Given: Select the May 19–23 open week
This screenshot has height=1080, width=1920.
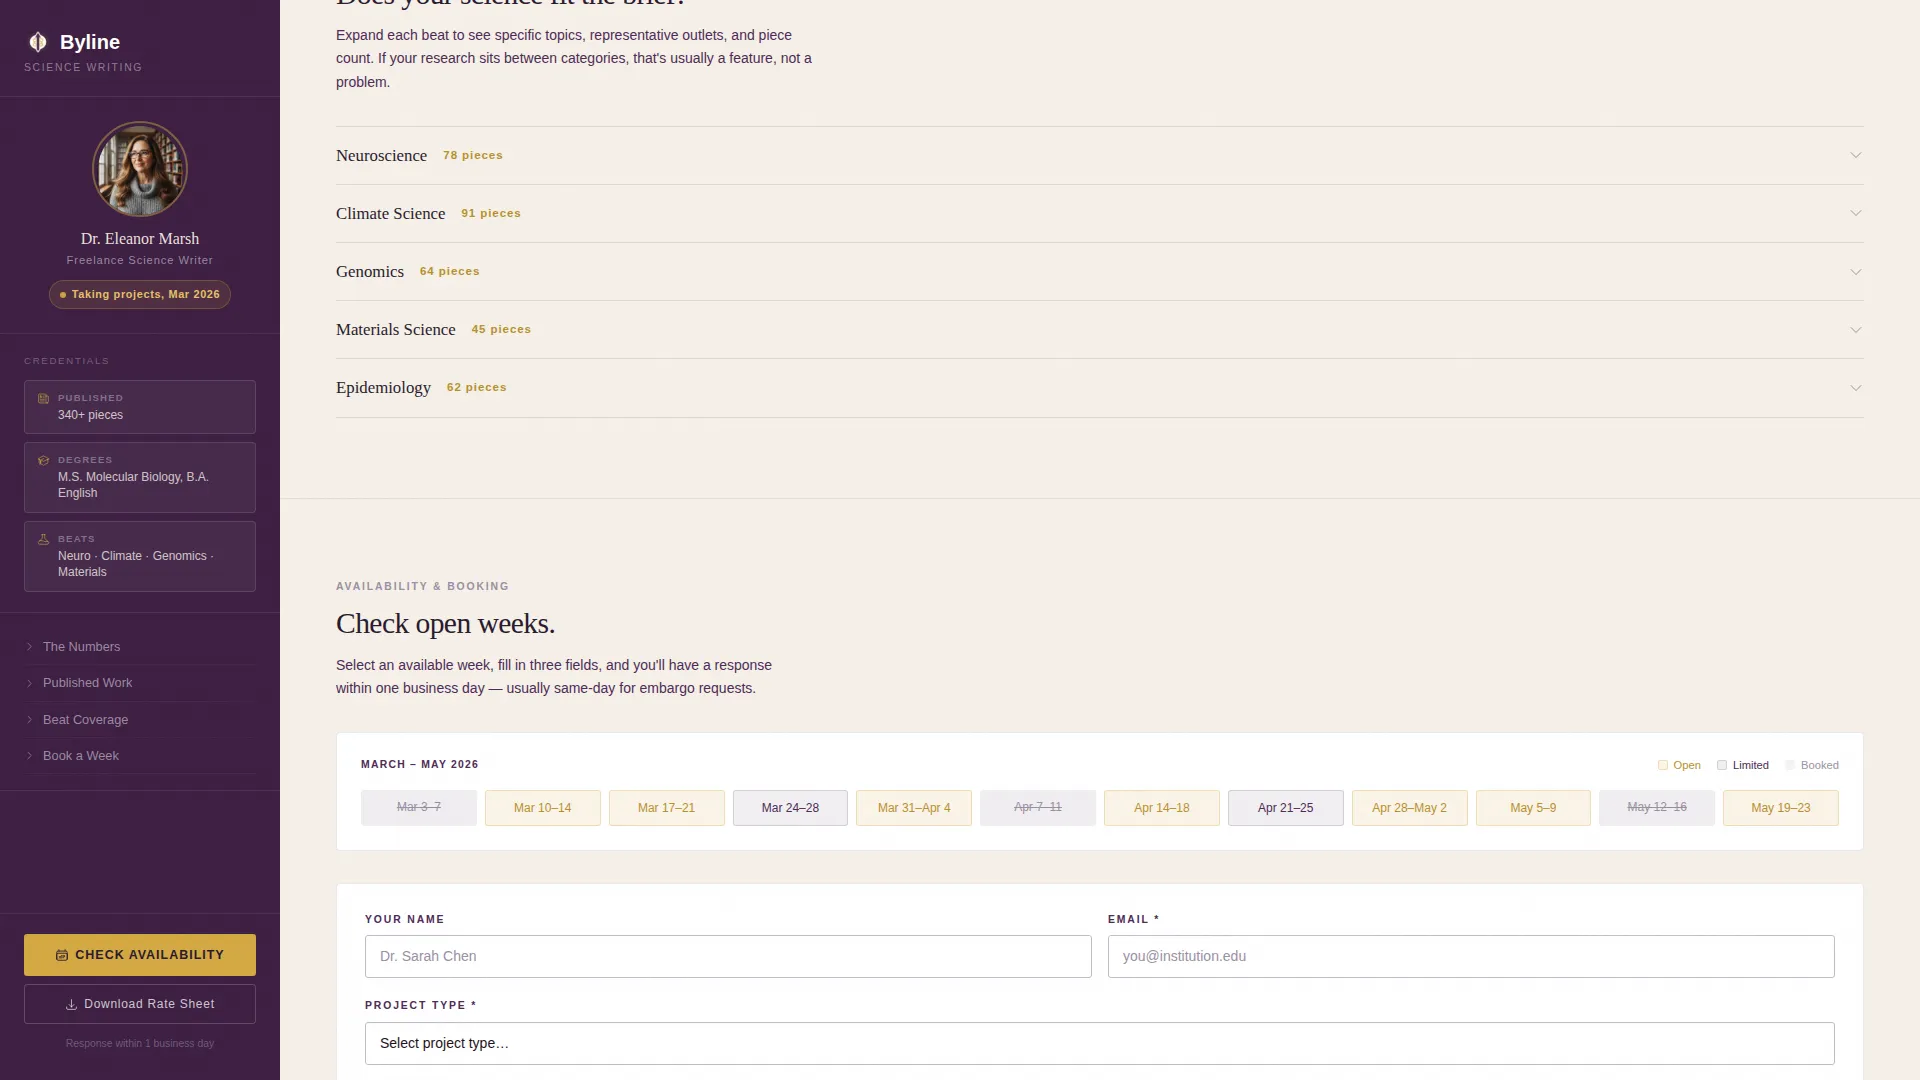Looking at the screenshot, I should click(1781, 808).
